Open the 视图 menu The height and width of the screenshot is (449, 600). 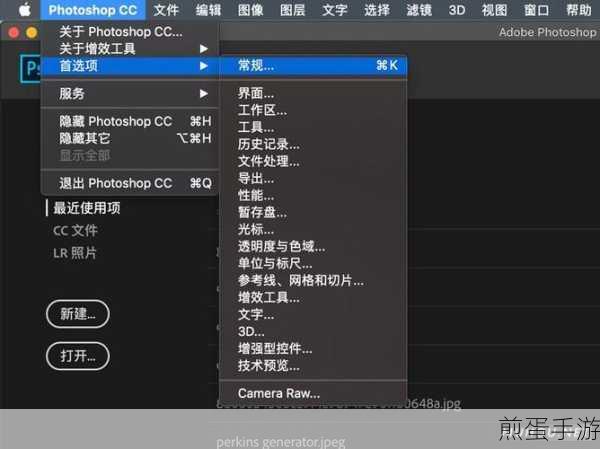(x=494, y=10)
